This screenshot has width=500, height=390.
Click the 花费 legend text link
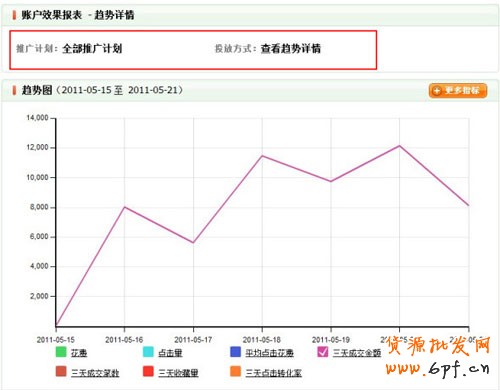[x=79, y=353]
